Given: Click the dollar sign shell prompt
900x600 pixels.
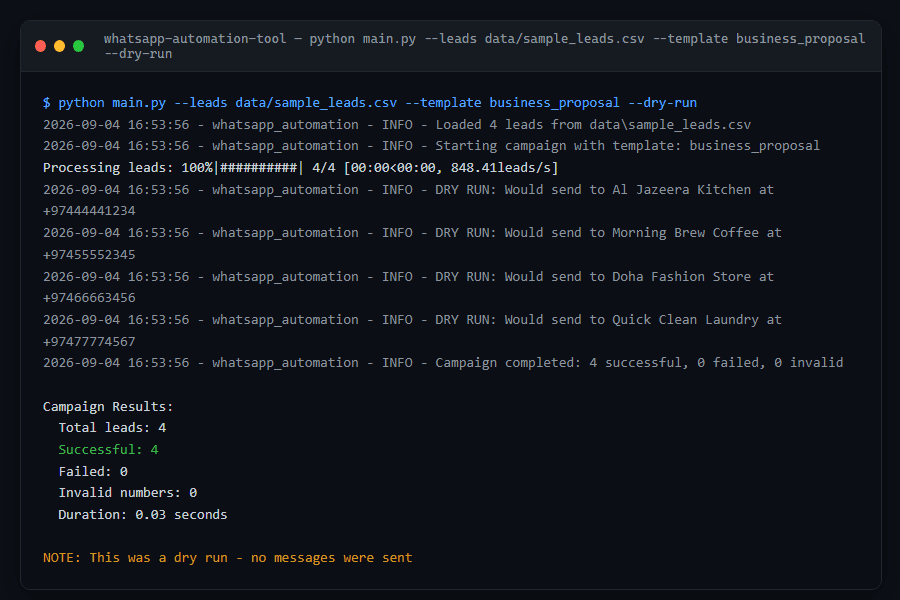Looking at the screenshot, I should [46, 103].
